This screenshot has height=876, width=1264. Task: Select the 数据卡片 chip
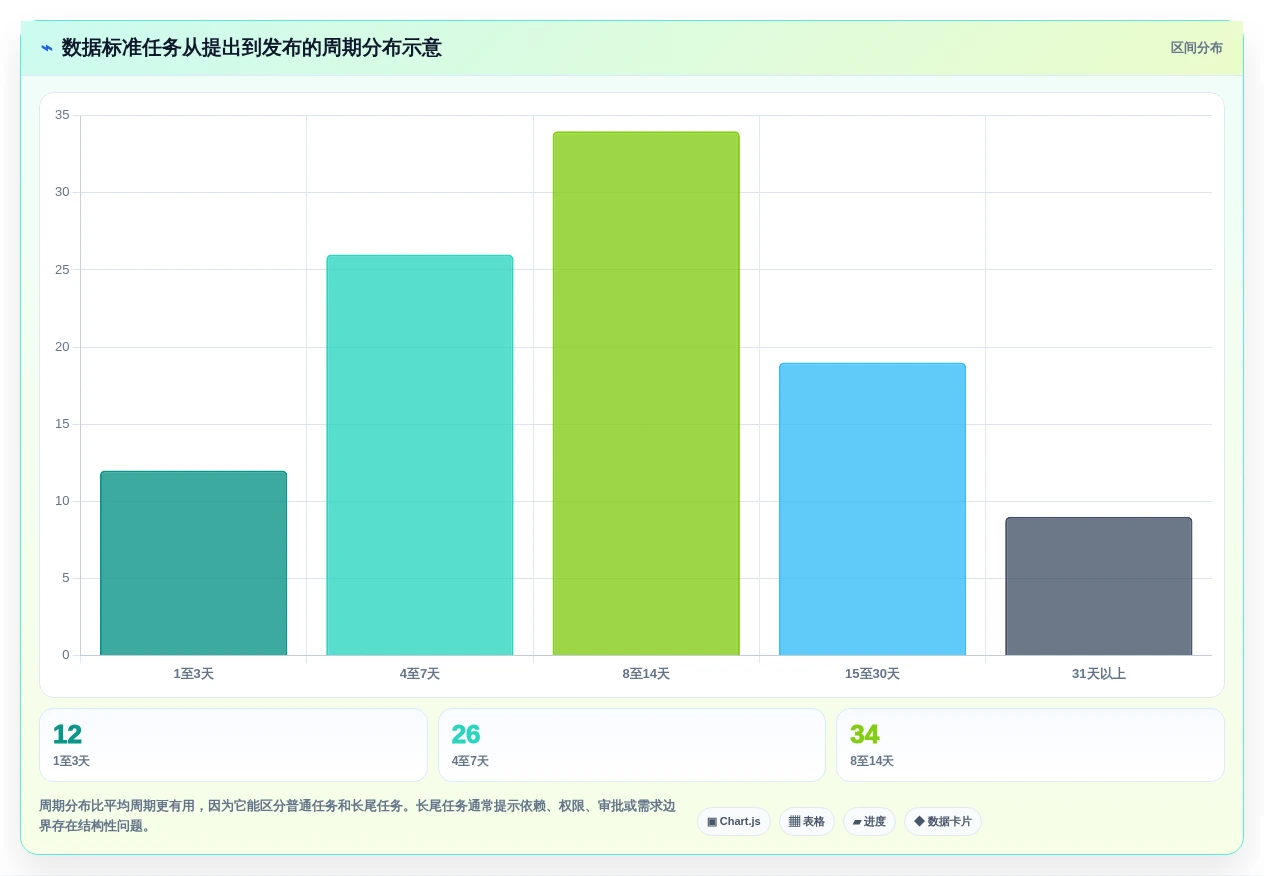tap(943, 822)
